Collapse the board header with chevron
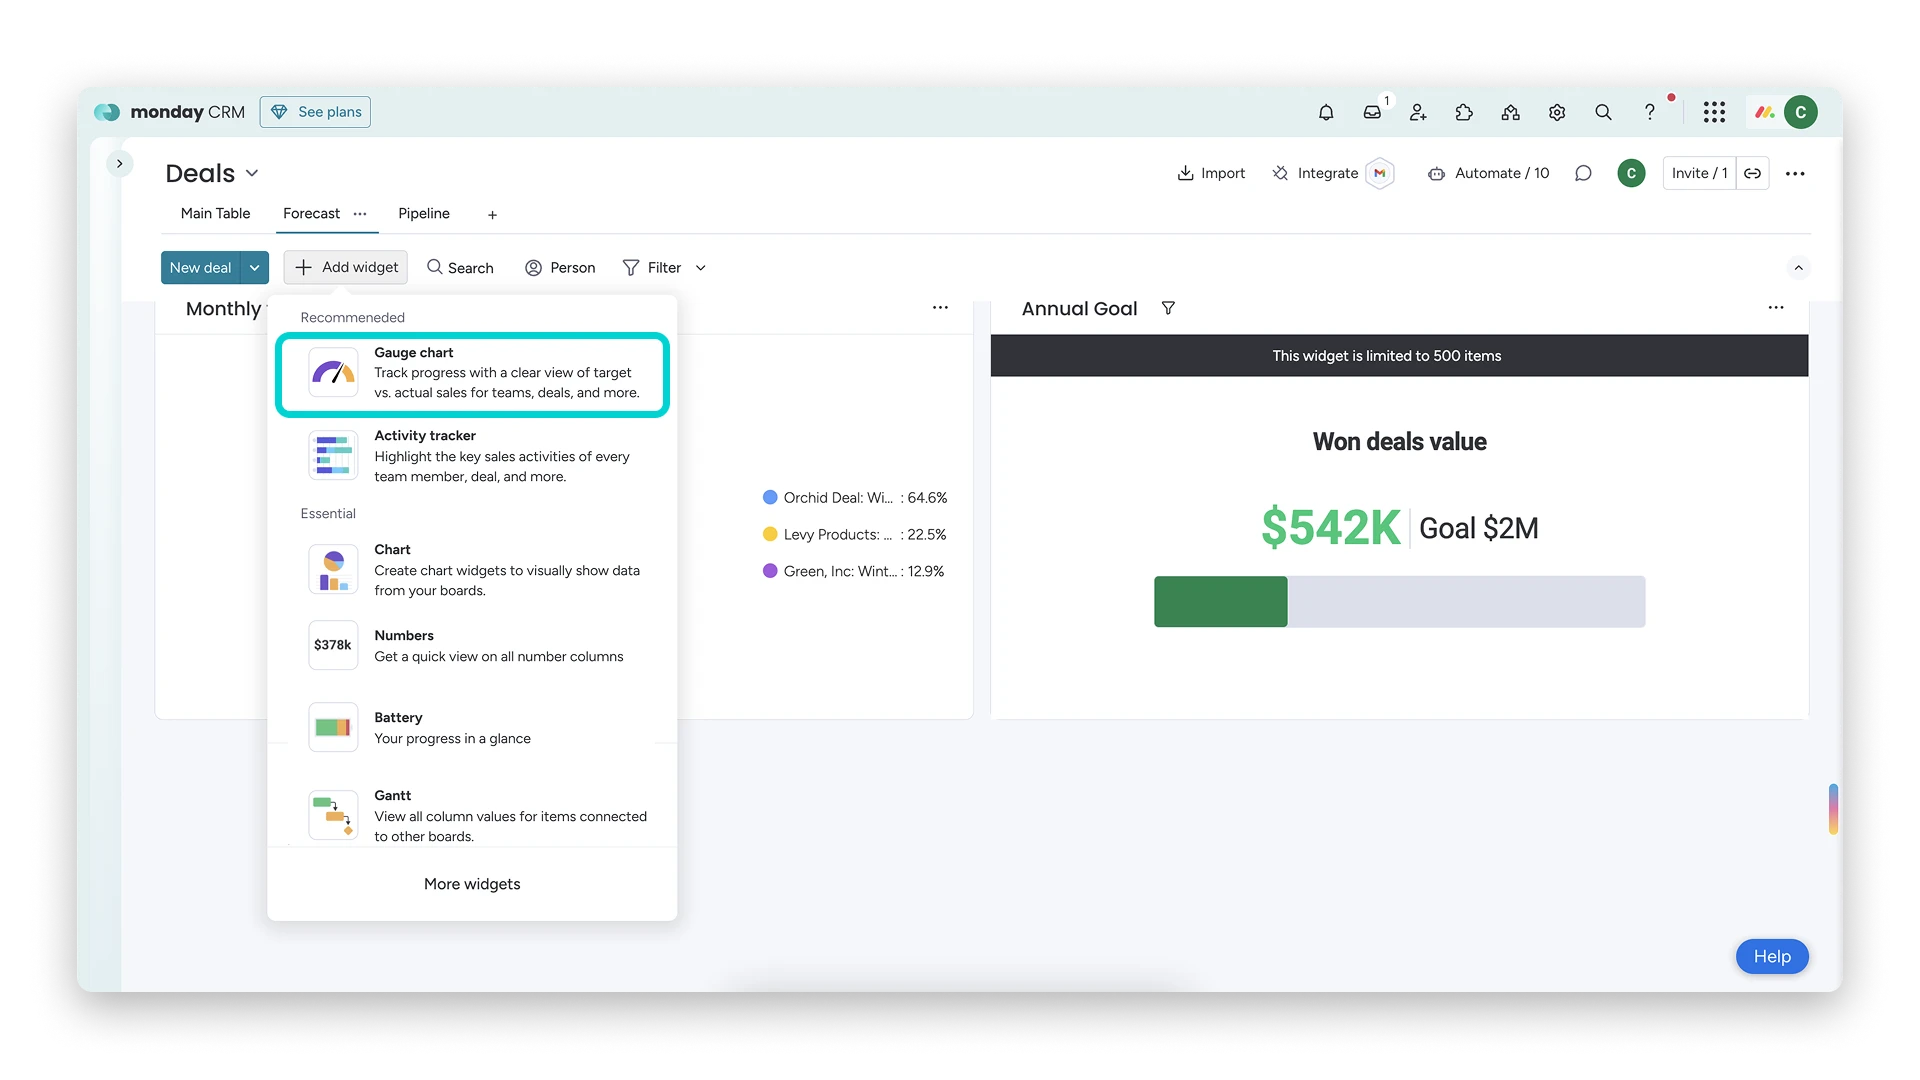1920x1080 pixels. point(1798,268)
